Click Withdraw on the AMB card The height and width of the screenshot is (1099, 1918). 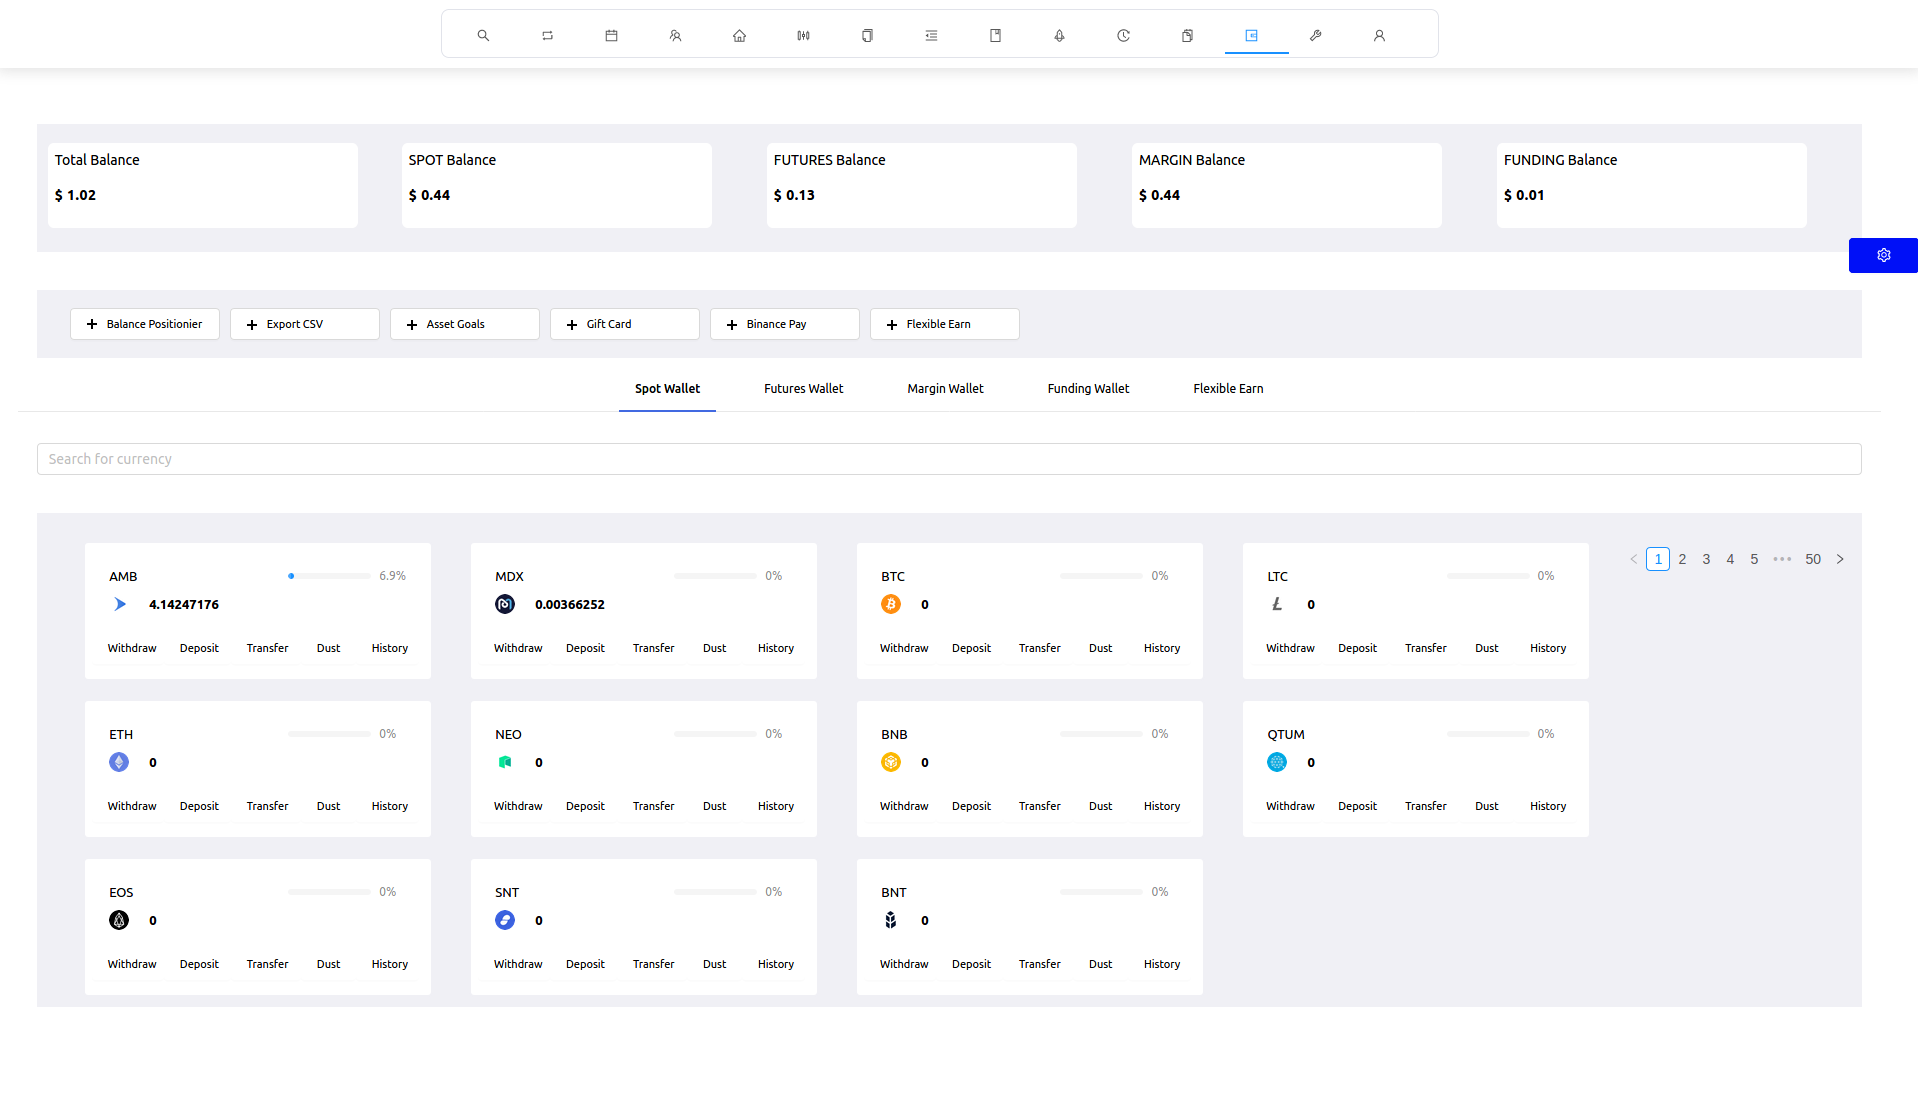pos(132,648)
